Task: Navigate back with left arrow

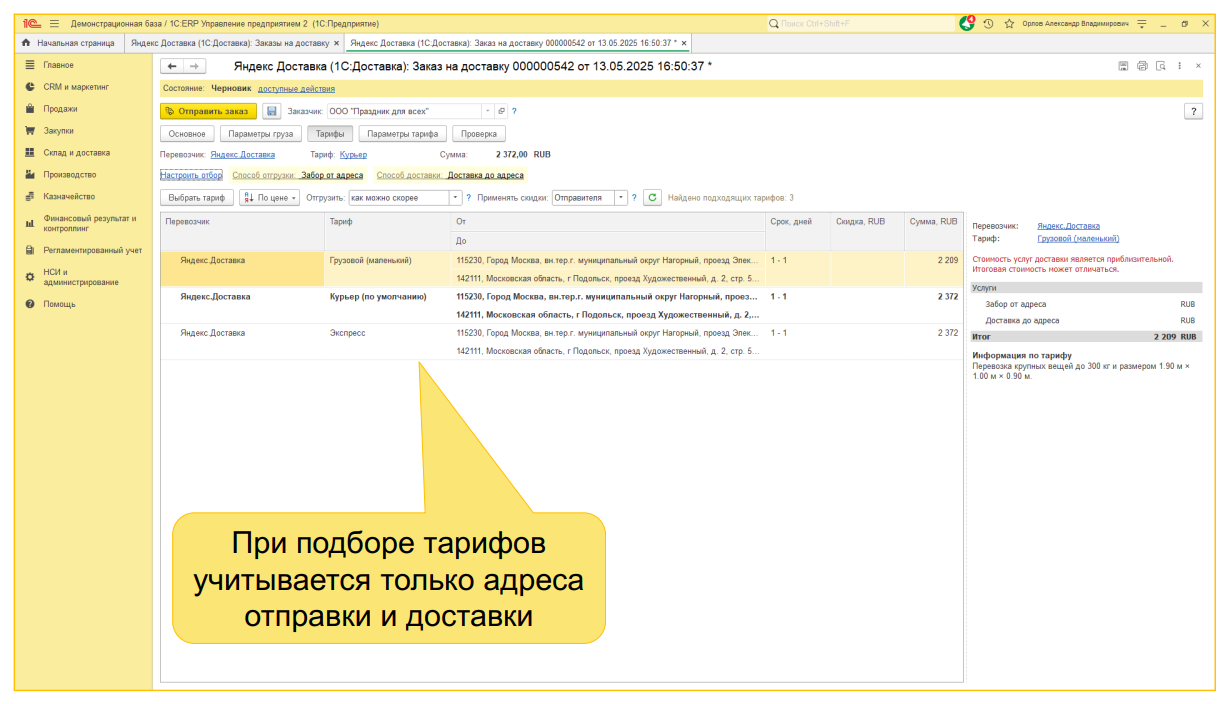Action: click(171, 65)
